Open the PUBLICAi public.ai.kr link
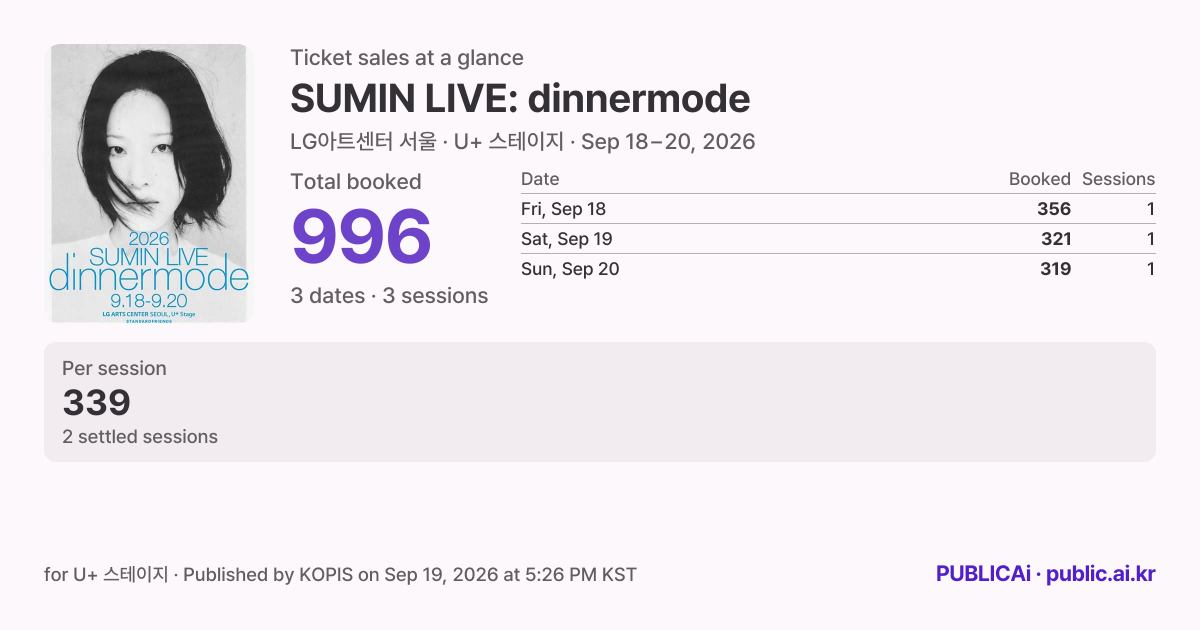Viewport: 1200px width, 630px height. click(x=1045, y=574)
